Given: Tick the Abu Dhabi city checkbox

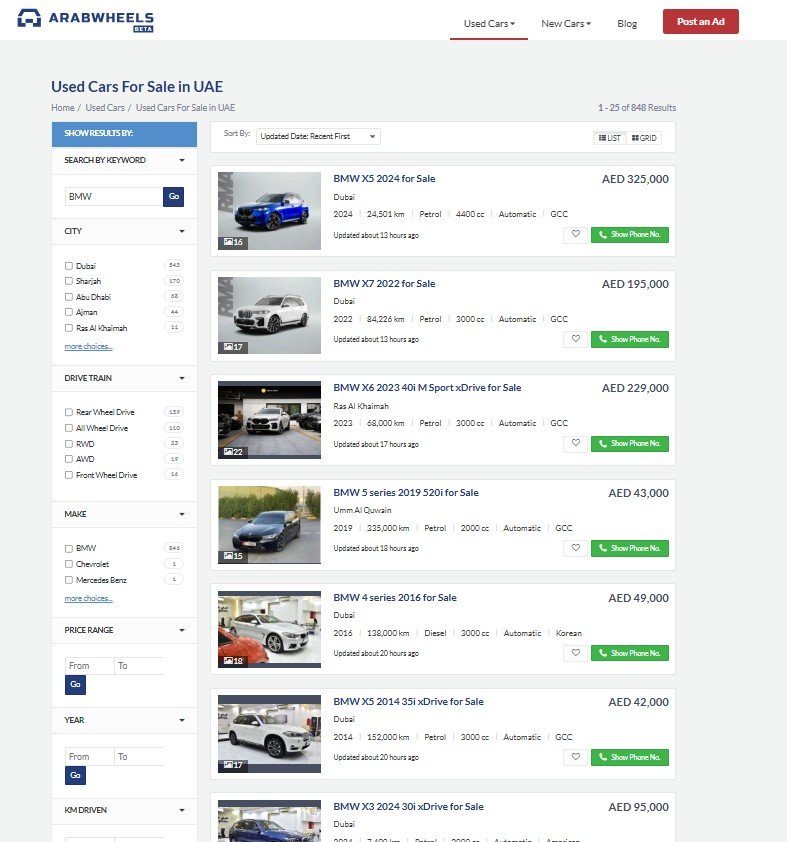Looking at the screenshot, I should 69,297.
